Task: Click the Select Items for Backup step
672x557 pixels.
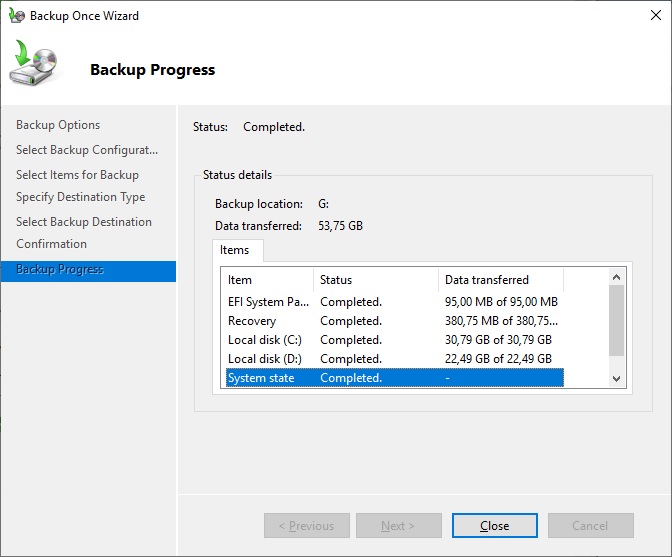Action: [77, 175]
